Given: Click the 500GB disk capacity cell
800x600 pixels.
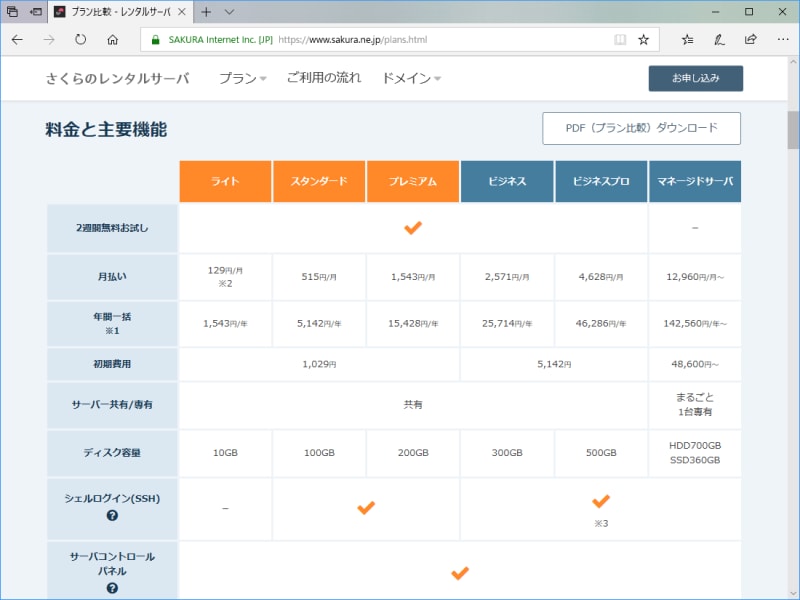Looking at the screenshot, I should 601,453.
